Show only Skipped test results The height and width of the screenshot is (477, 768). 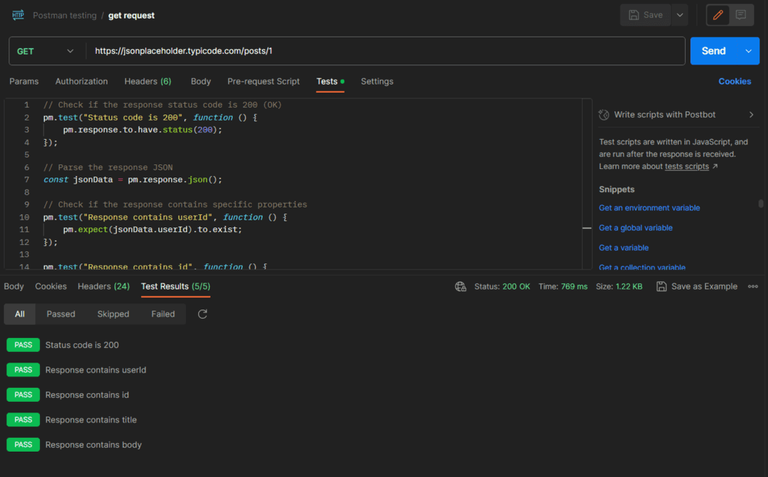point(113,314)
